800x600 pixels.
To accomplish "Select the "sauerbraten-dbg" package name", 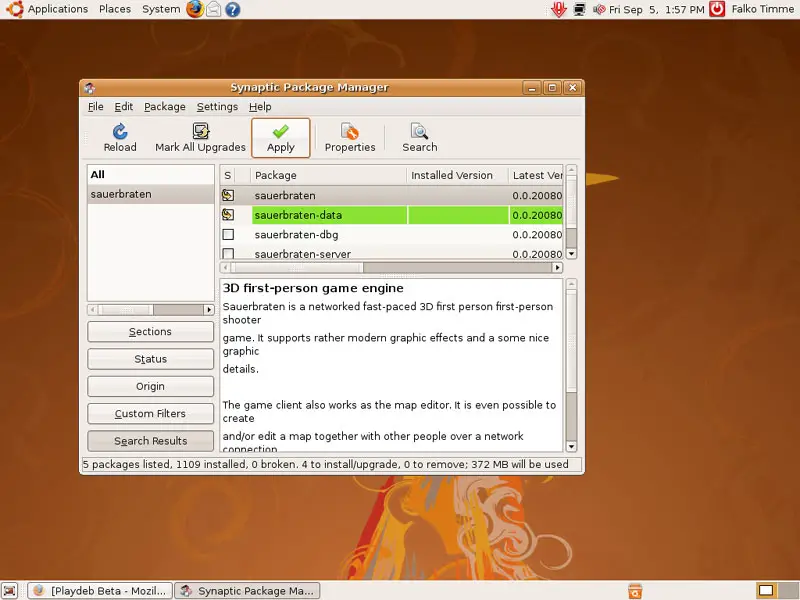I will pos(296,235).
